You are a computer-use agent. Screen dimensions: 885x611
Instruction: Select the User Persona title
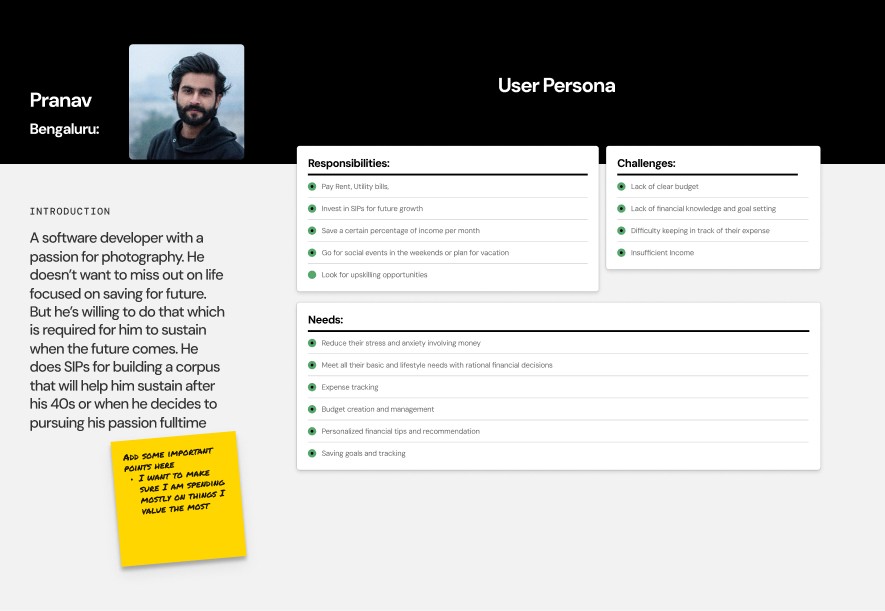(x=557, y=86)
